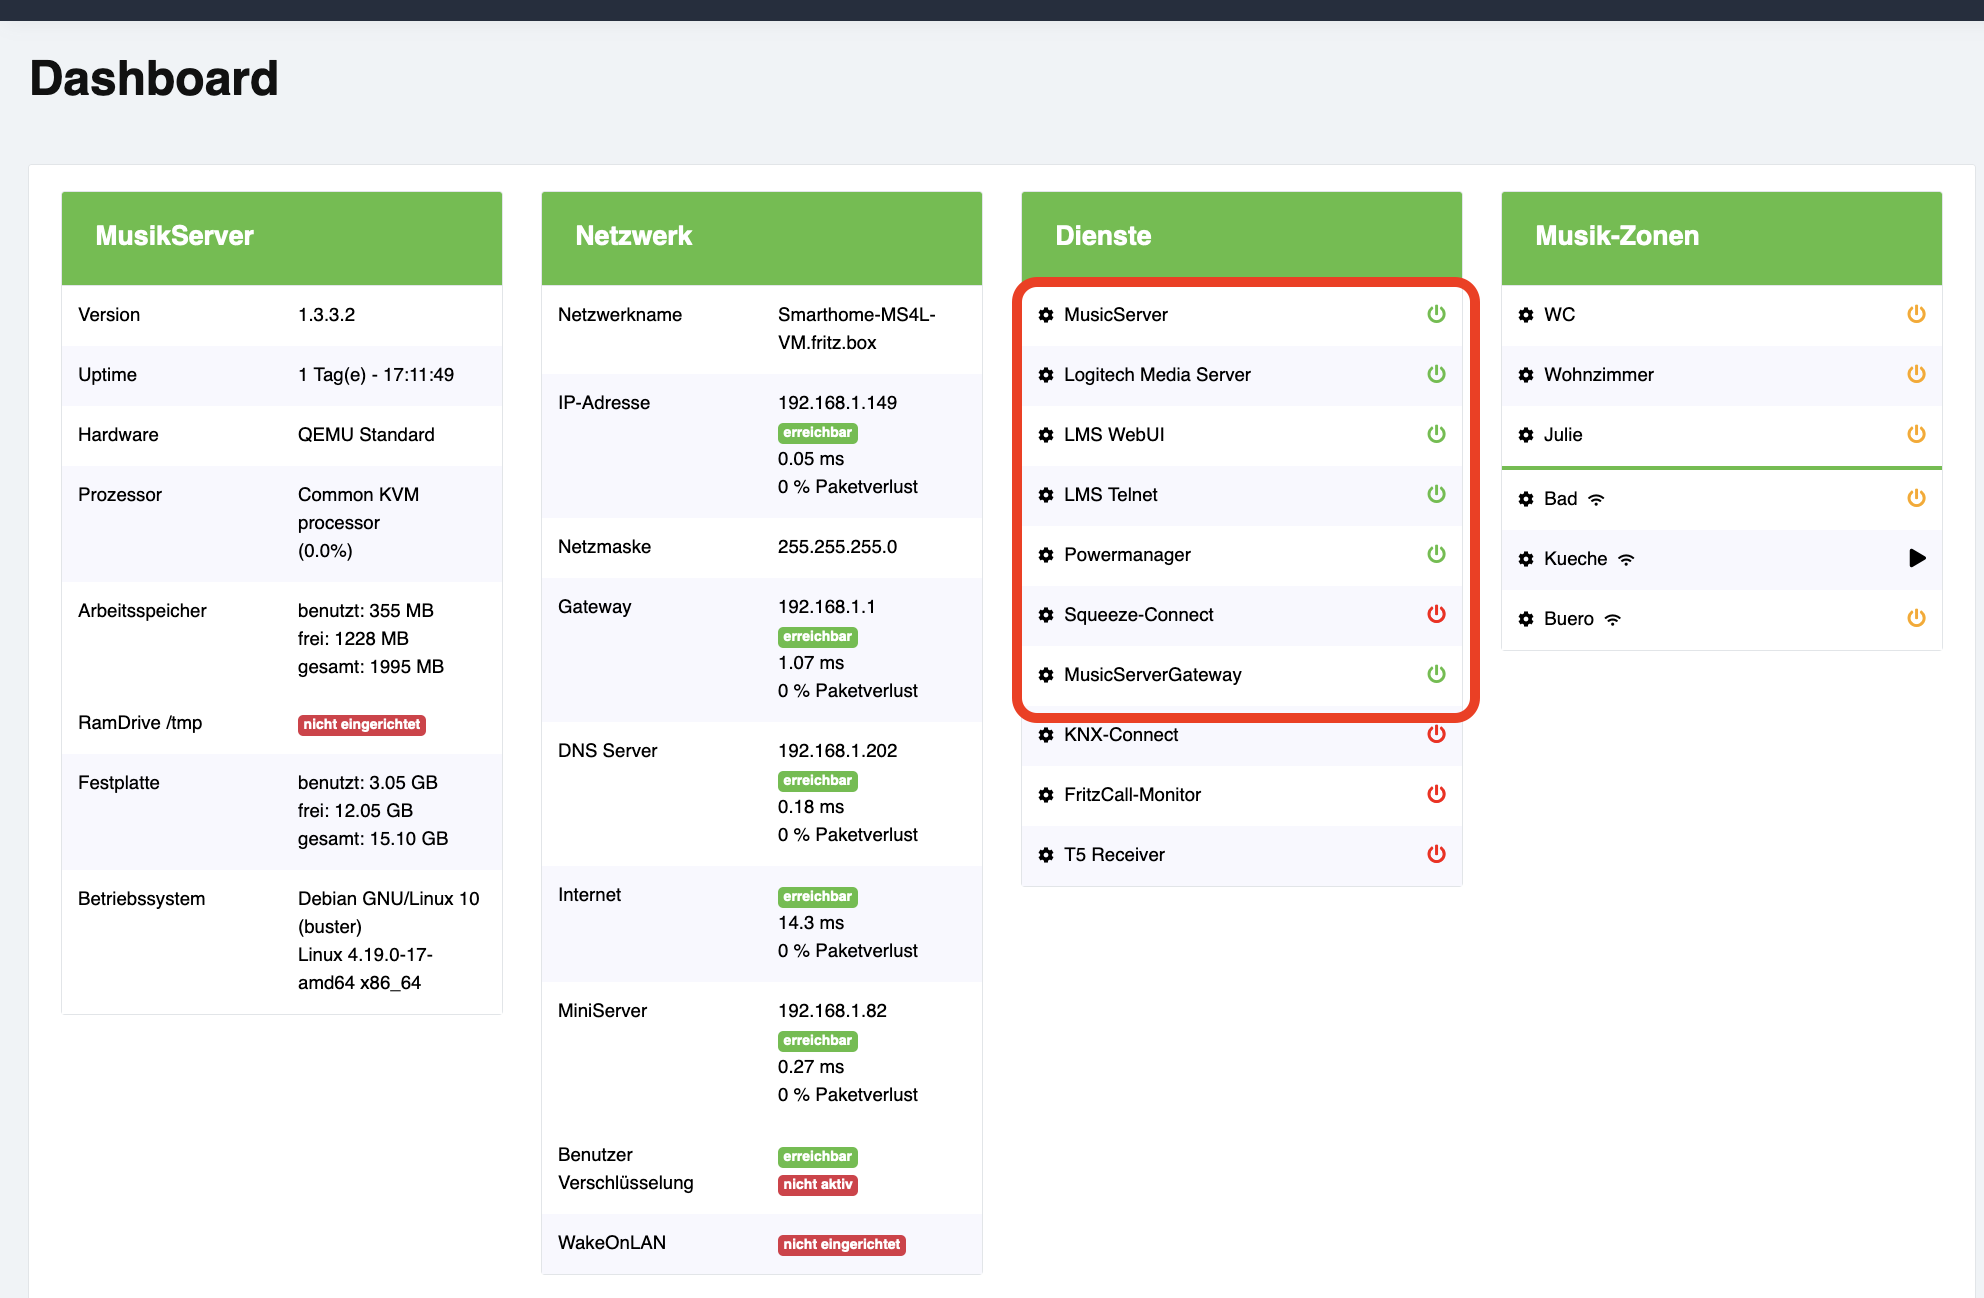Toggle the WC zone orange power icon

(1916, 314)
